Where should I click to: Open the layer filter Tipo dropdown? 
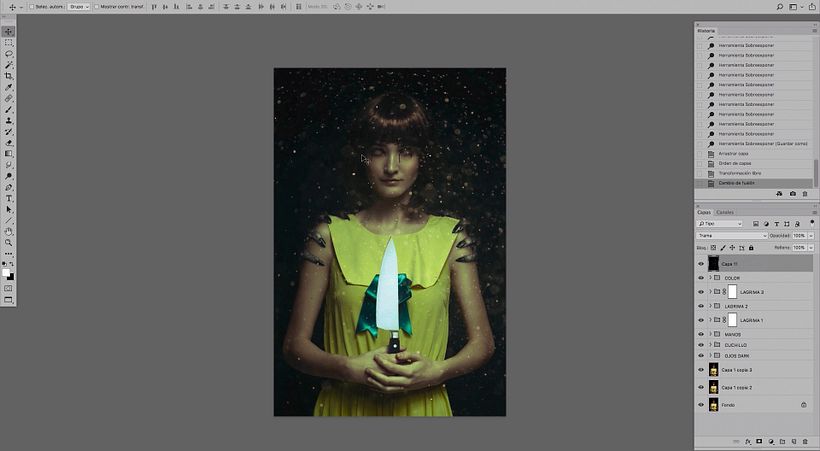pyautogui.click(x=720, y=223)
